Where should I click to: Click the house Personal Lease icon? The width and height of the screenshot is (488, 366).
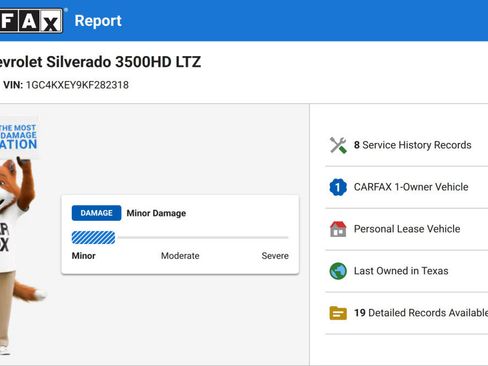[x=338, y=229]
